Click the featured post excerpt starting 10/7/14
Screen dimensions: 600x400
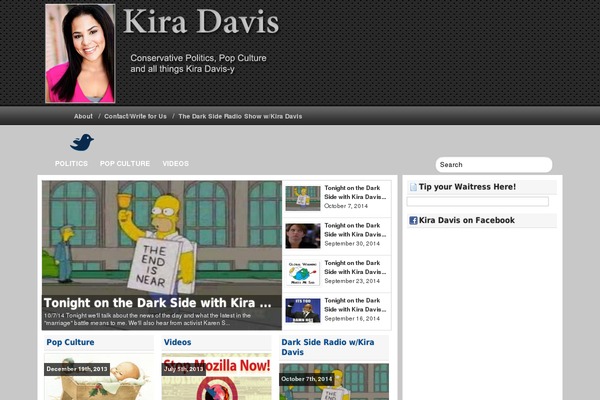point(147,319)
